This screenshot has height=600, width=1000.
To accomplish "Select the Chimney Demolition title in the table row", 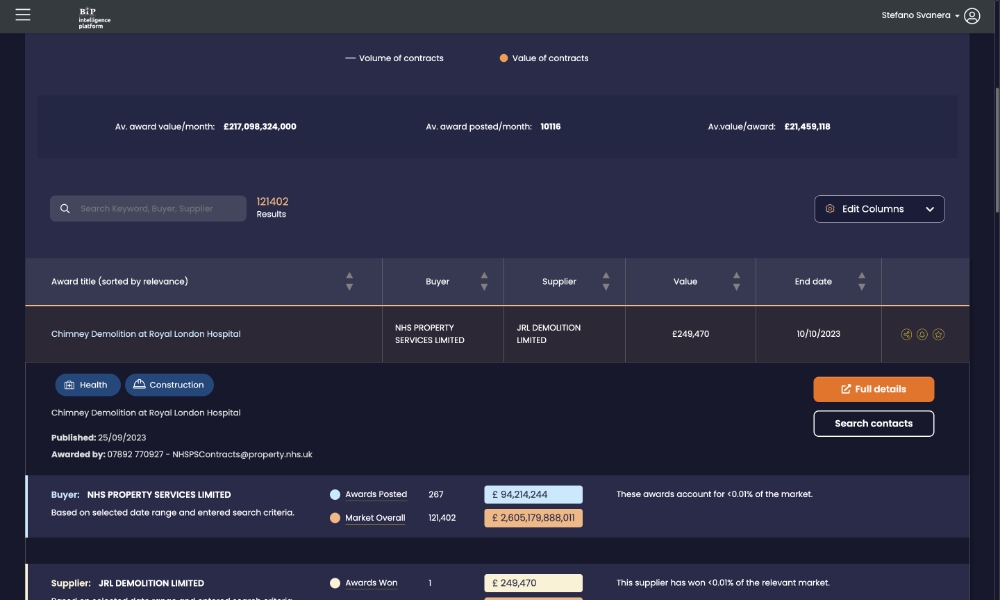I will (145, 334).
